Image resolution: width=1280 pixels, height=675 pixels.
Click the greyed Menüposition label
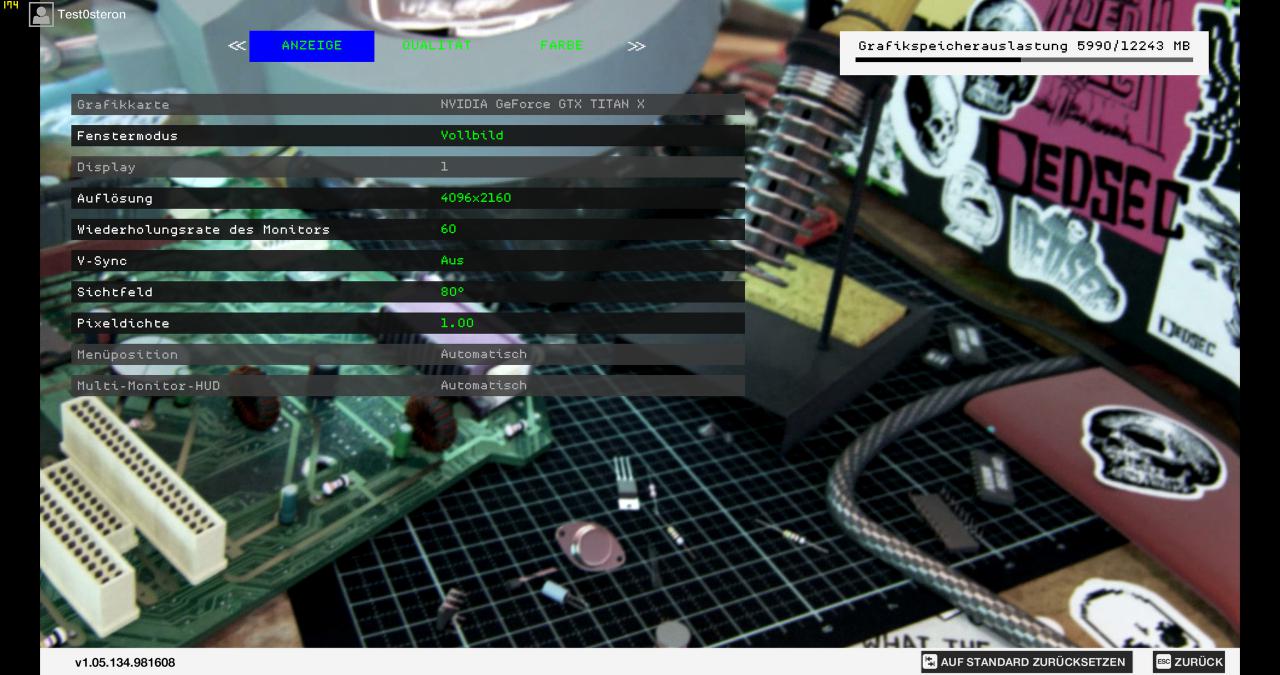[127, 354]
